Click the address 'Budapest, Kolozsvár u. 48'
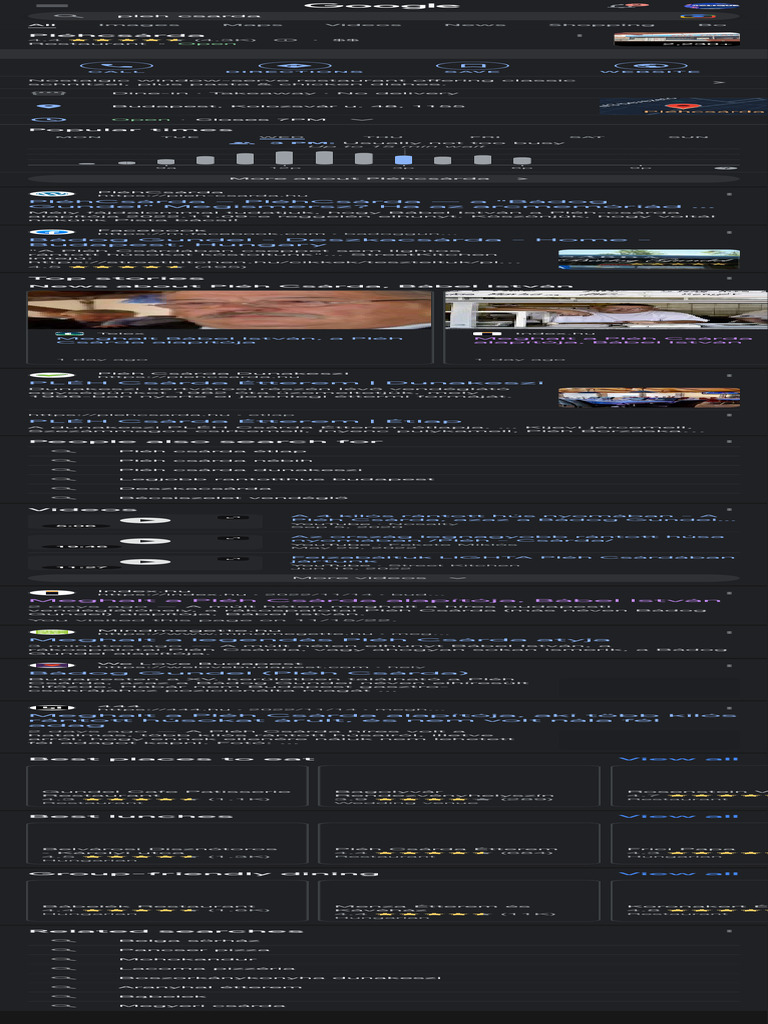Image resolution: width=768 pixels, height=1024 pixels. tap(288, 106)
